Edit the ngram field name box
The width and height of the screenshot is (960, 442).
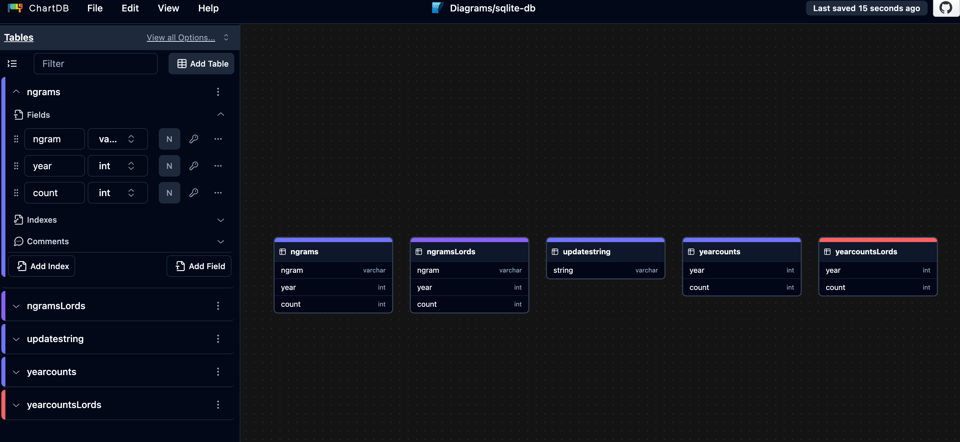pyautogui.click(x=54, y=139)
